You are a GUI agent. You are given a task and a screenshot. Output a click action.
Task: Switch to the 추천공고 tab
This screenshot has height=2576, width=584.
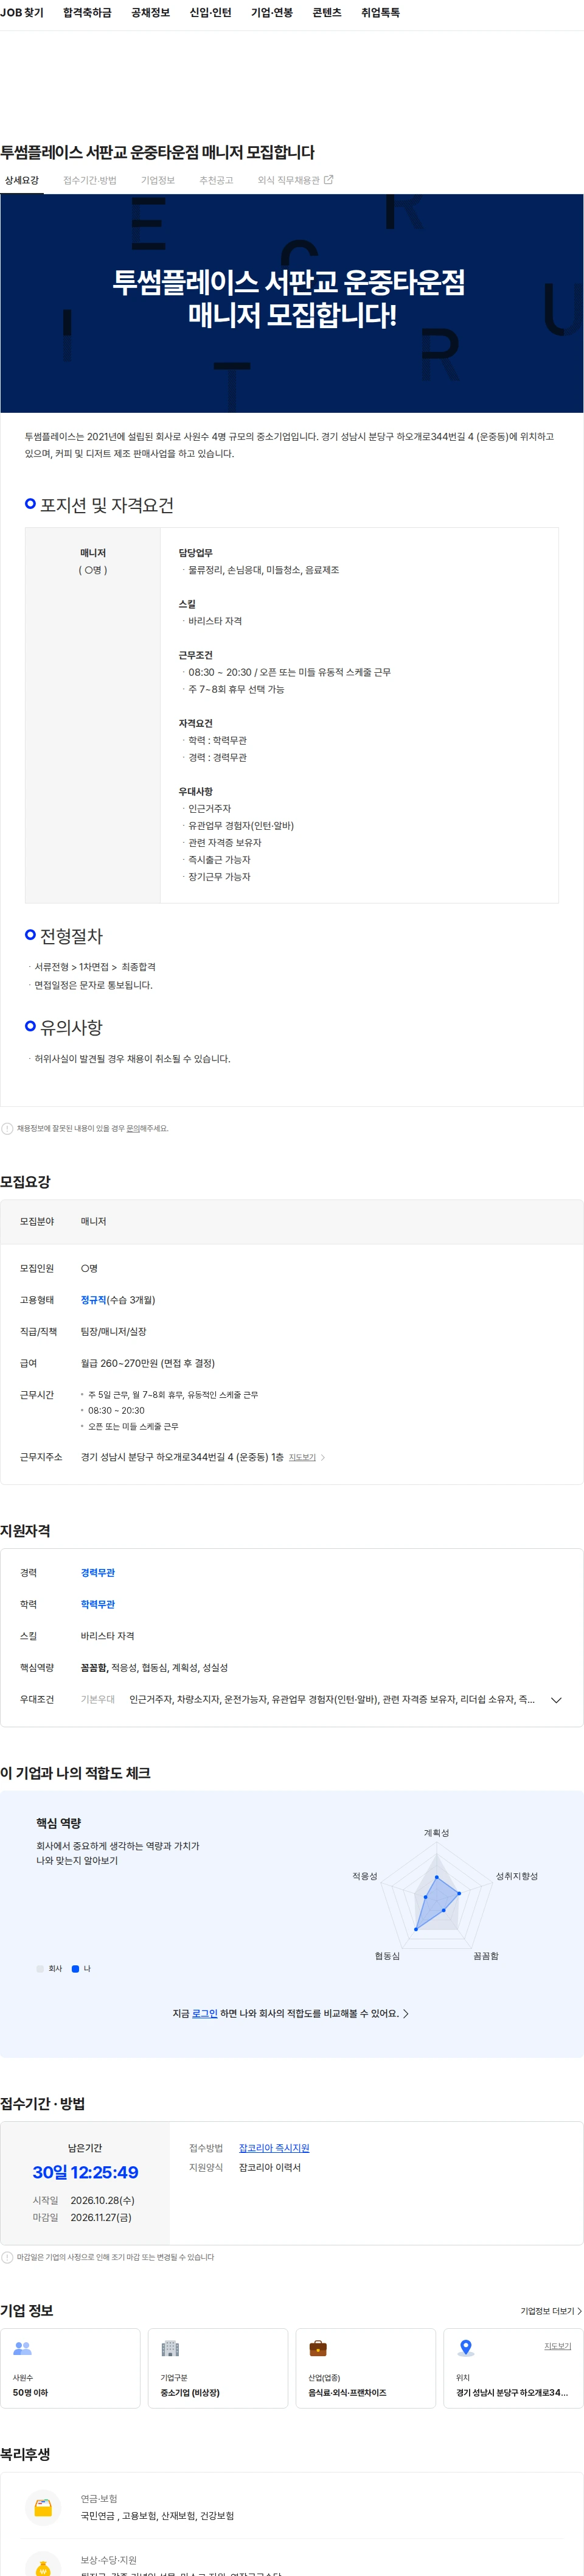point(216,180)
